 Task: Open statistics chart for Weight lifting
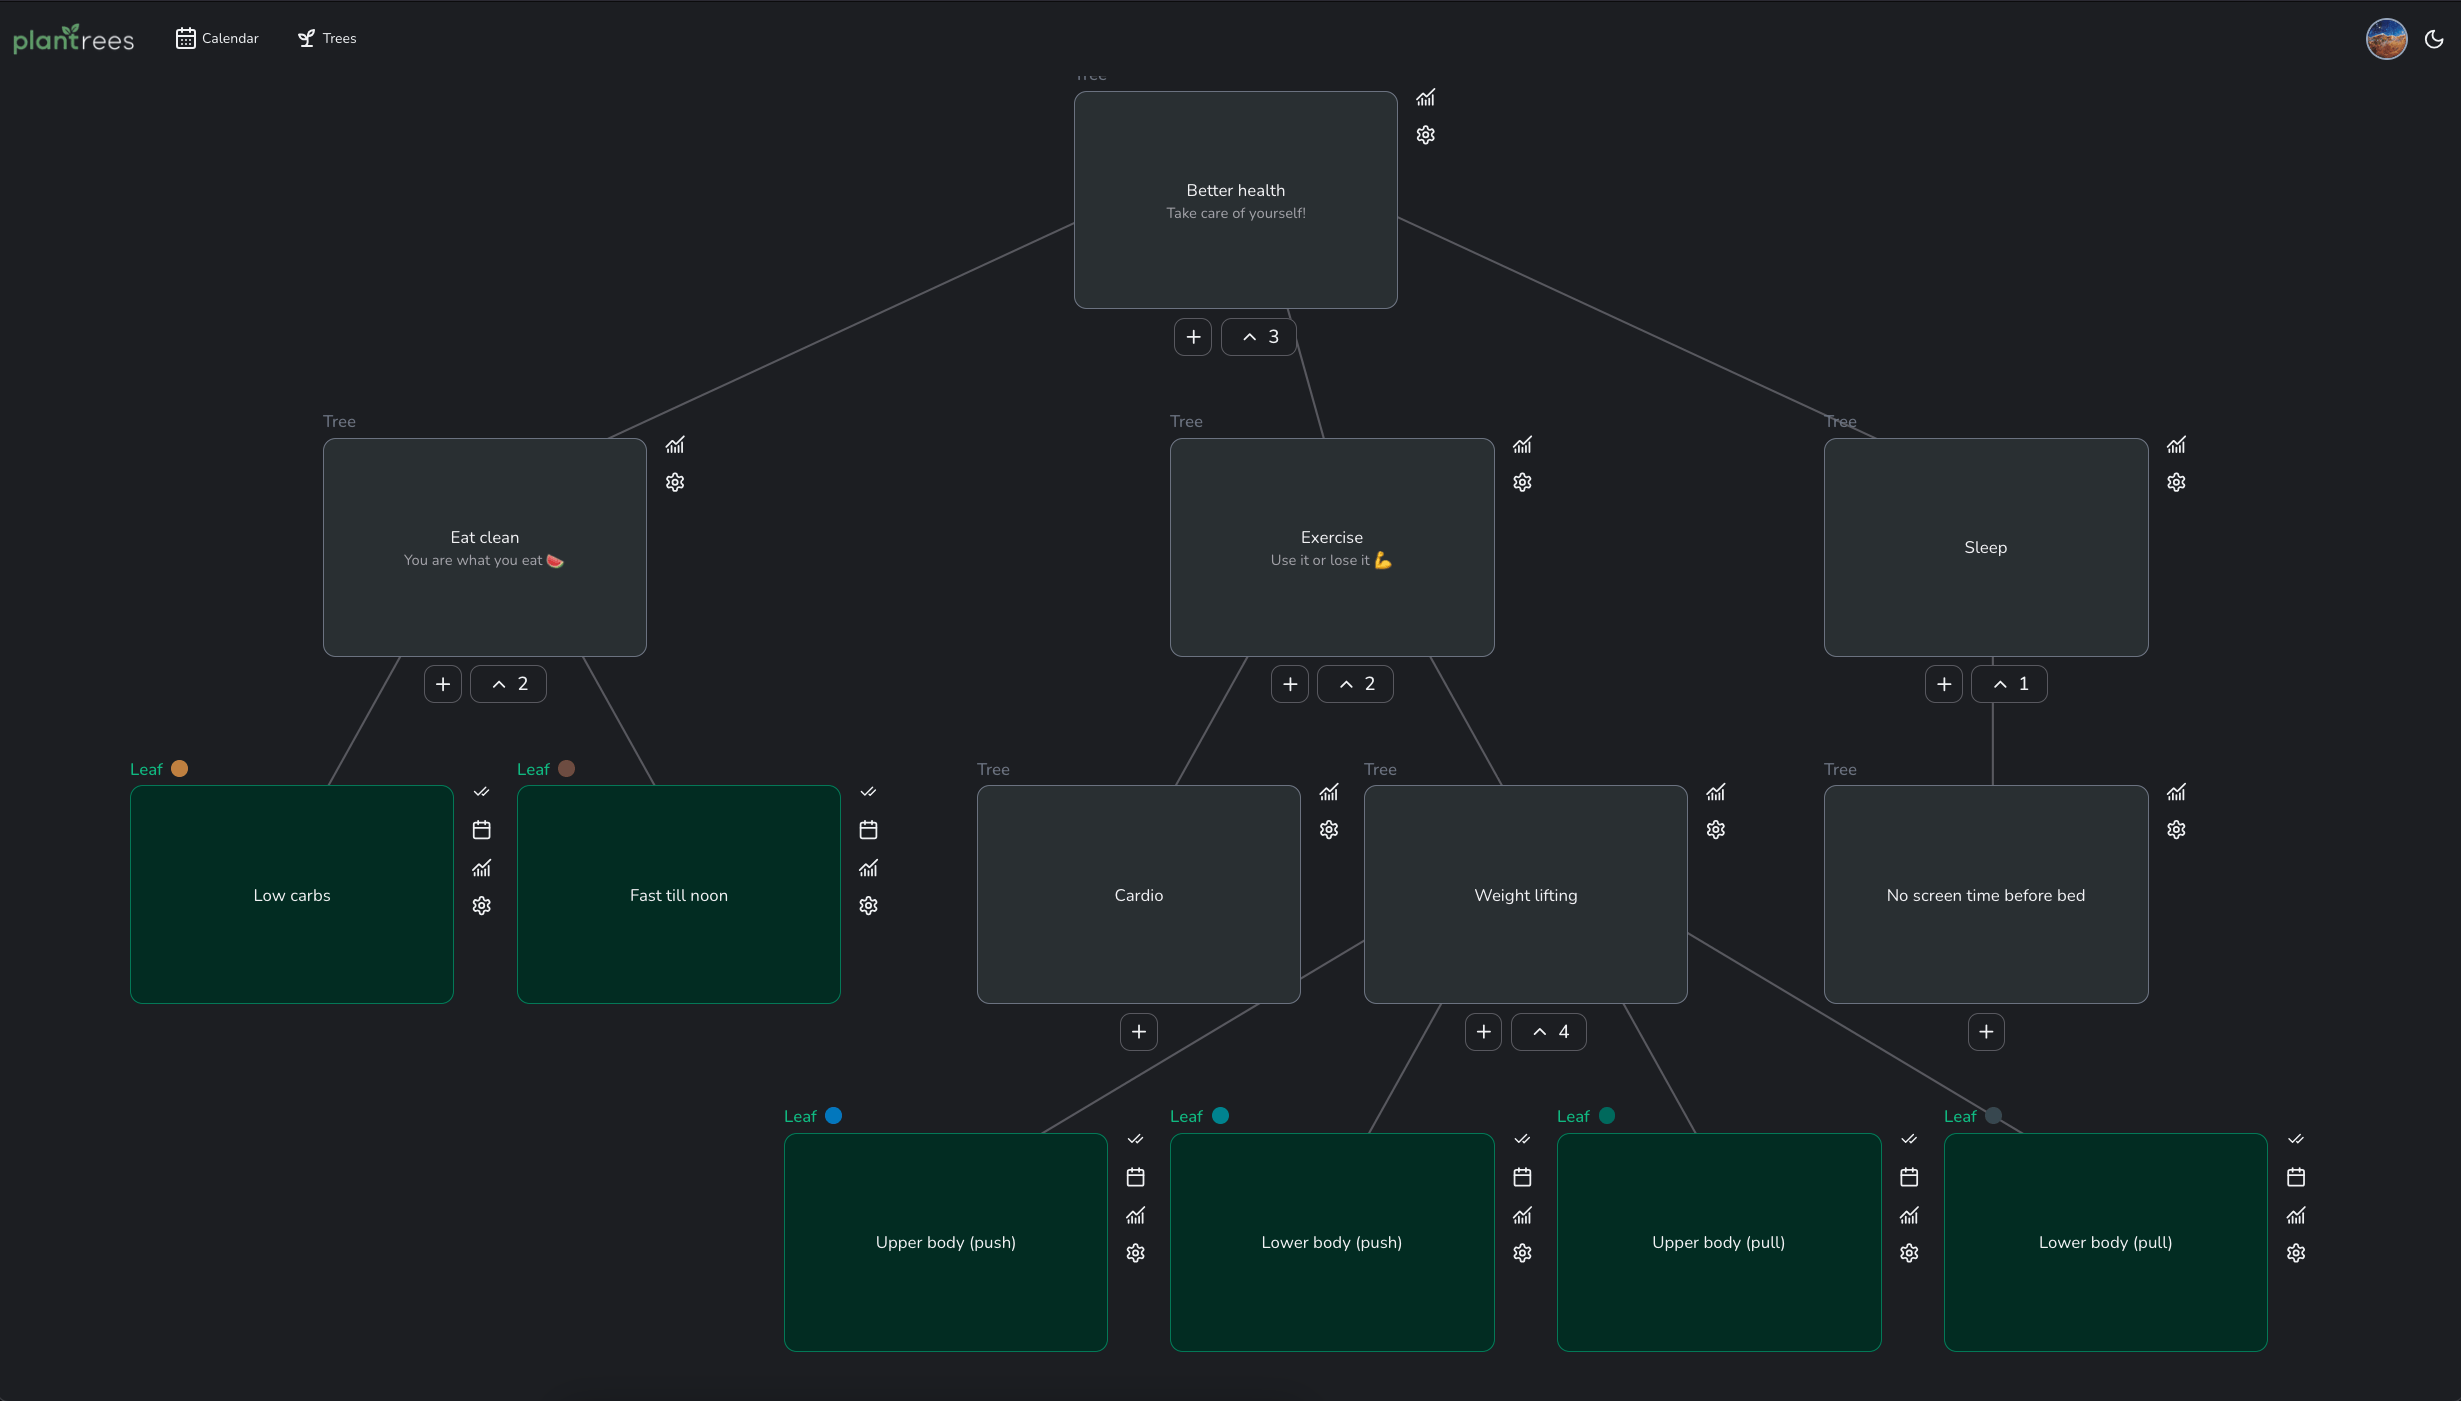coord(1715,792)
